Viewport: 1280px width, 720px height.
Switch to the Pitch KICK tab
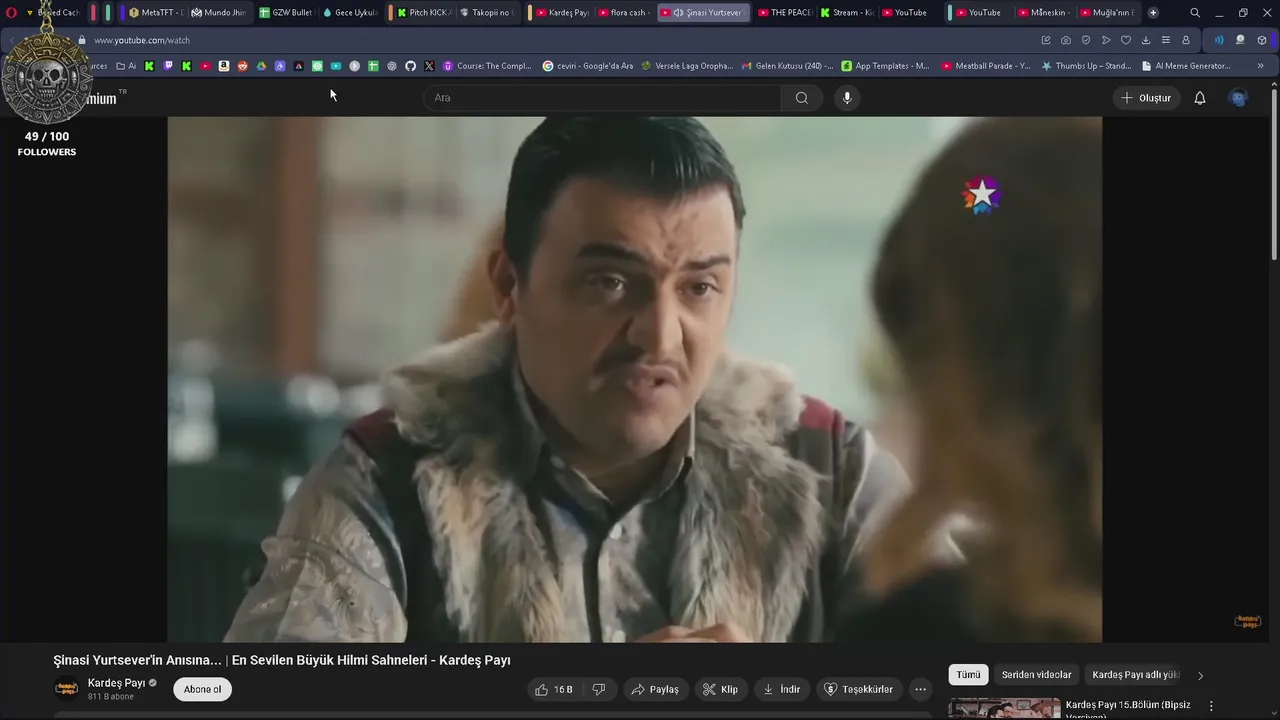click(x=424, y=13)
